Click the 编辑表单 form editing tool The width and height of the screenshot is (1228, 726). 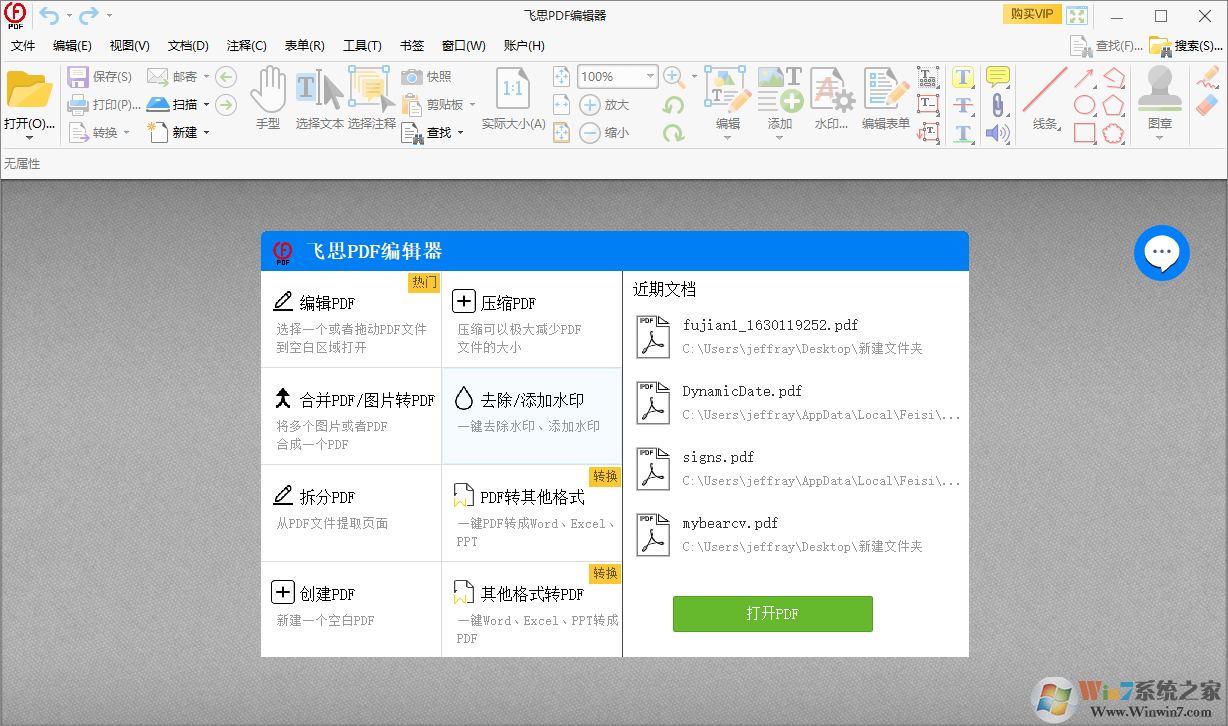tap(884, 98)
